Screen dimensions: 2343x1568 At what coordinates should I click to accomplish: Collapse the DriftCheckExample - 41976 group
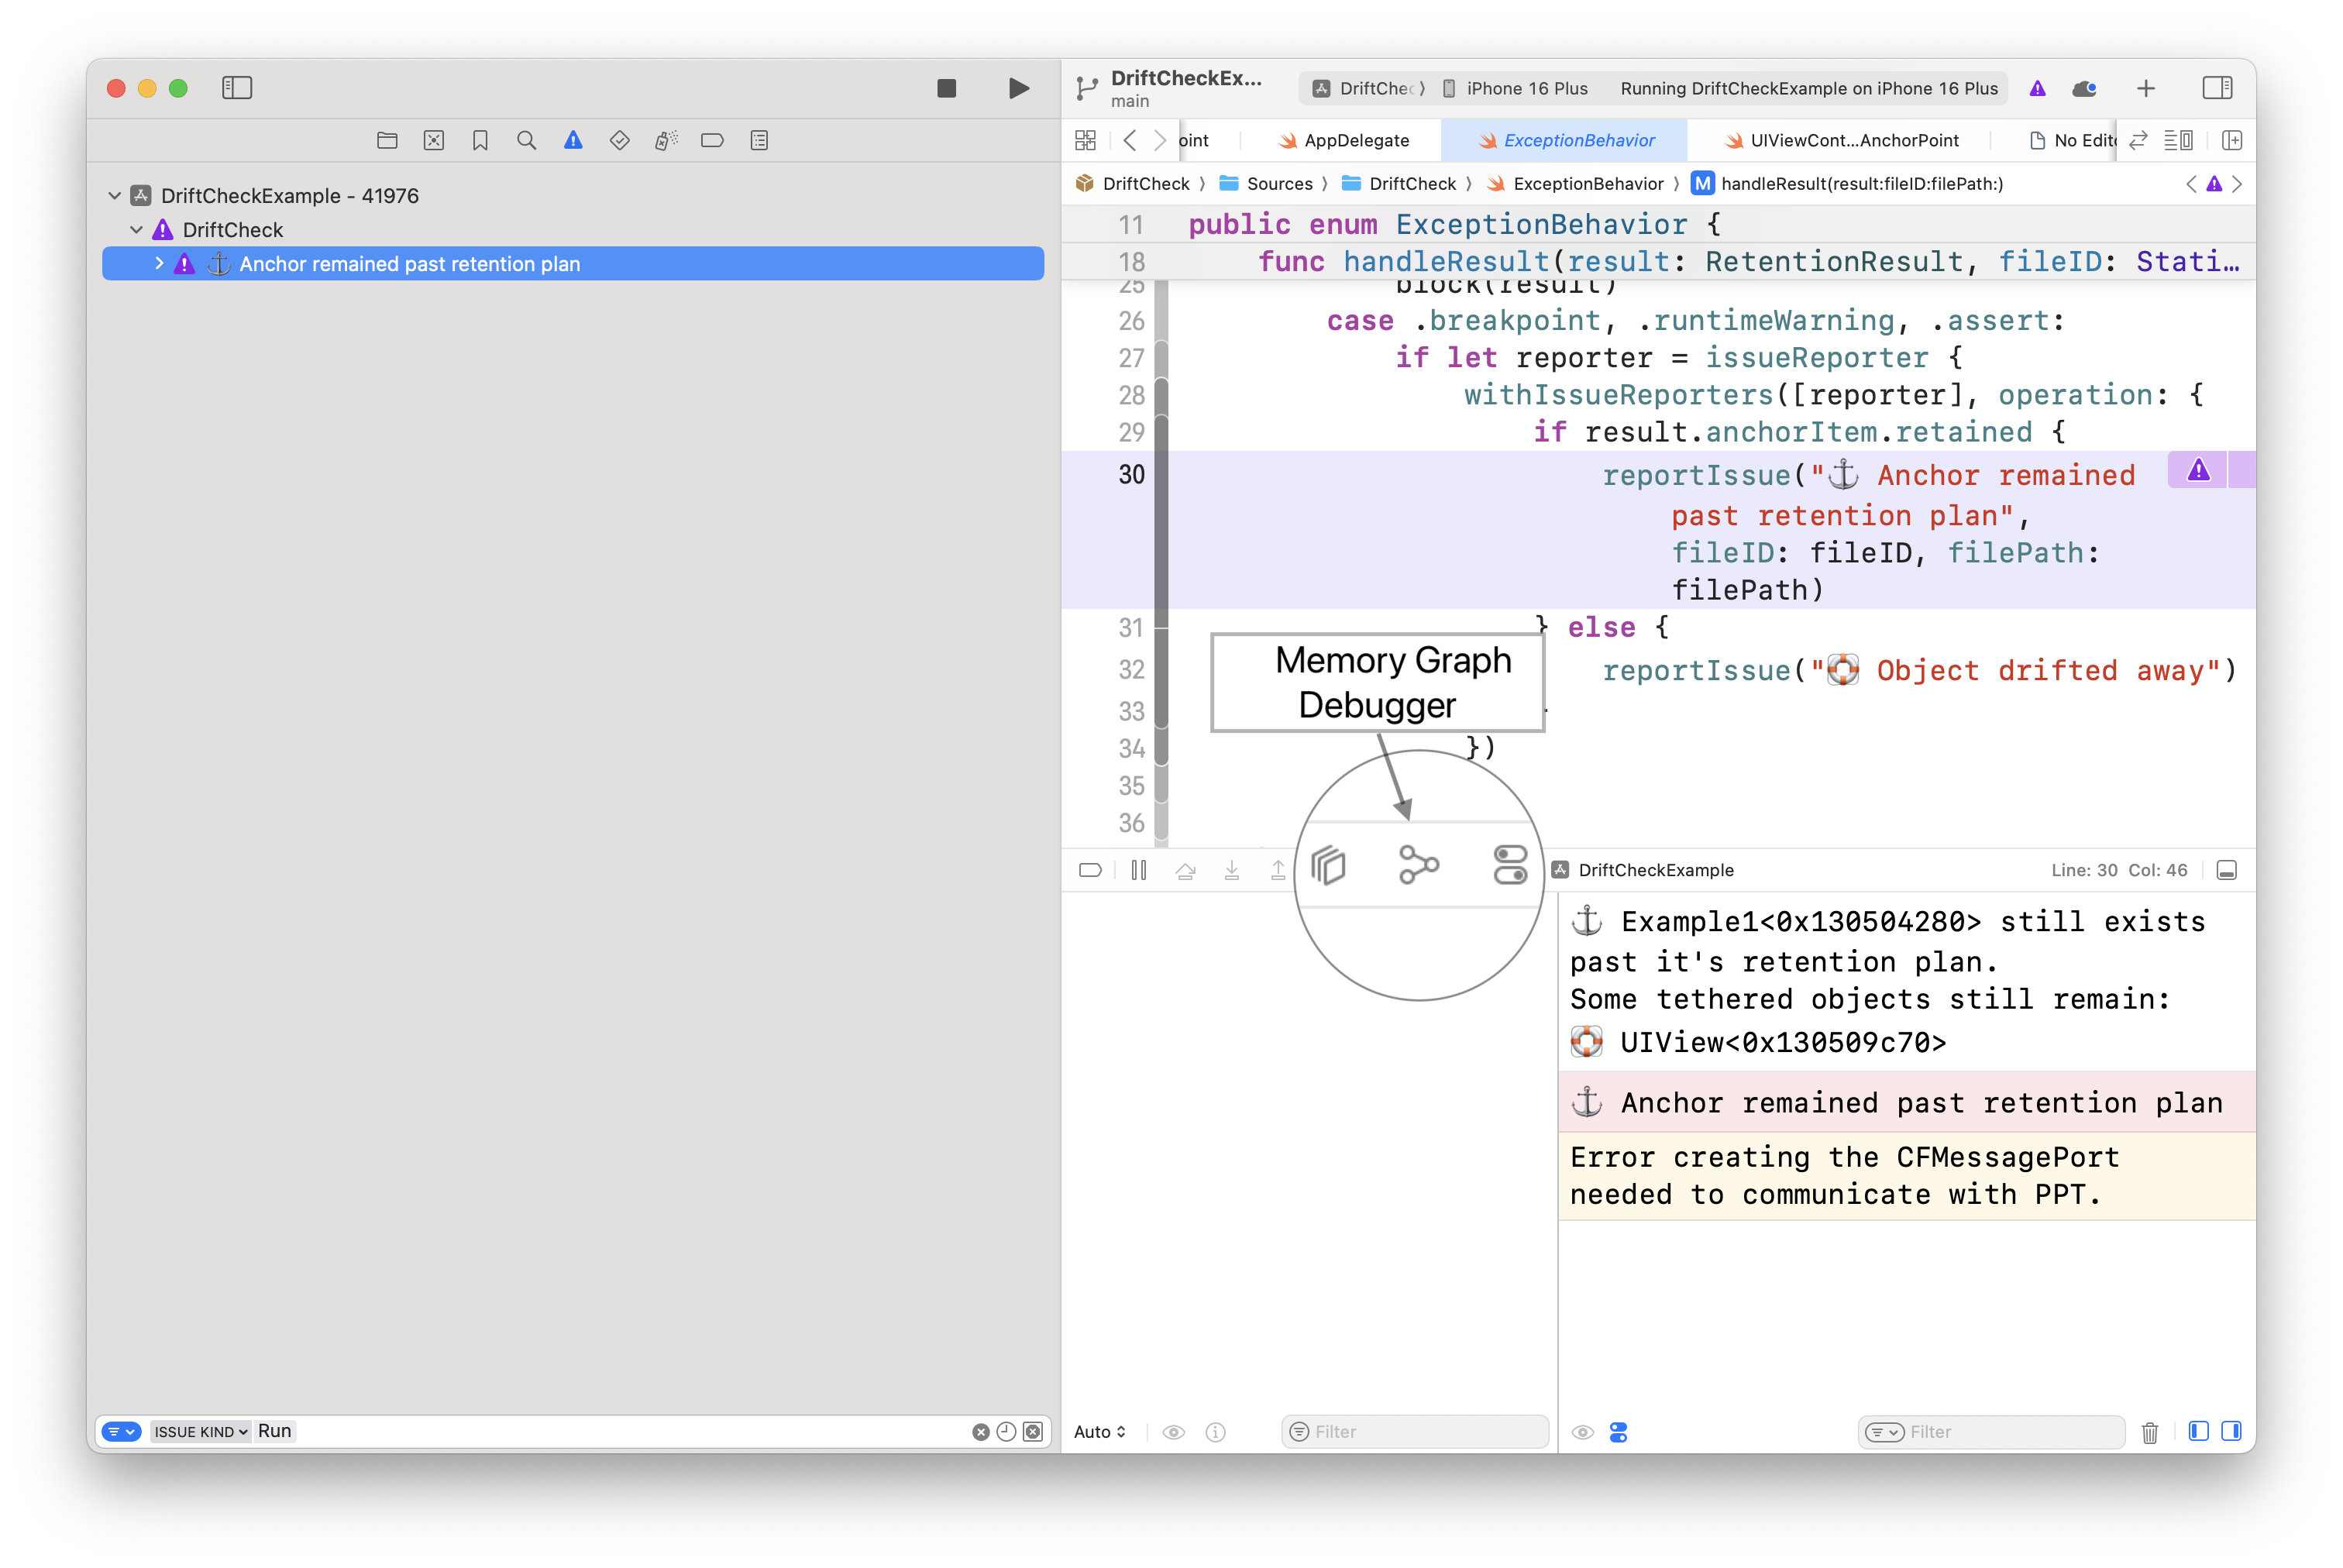115,196
